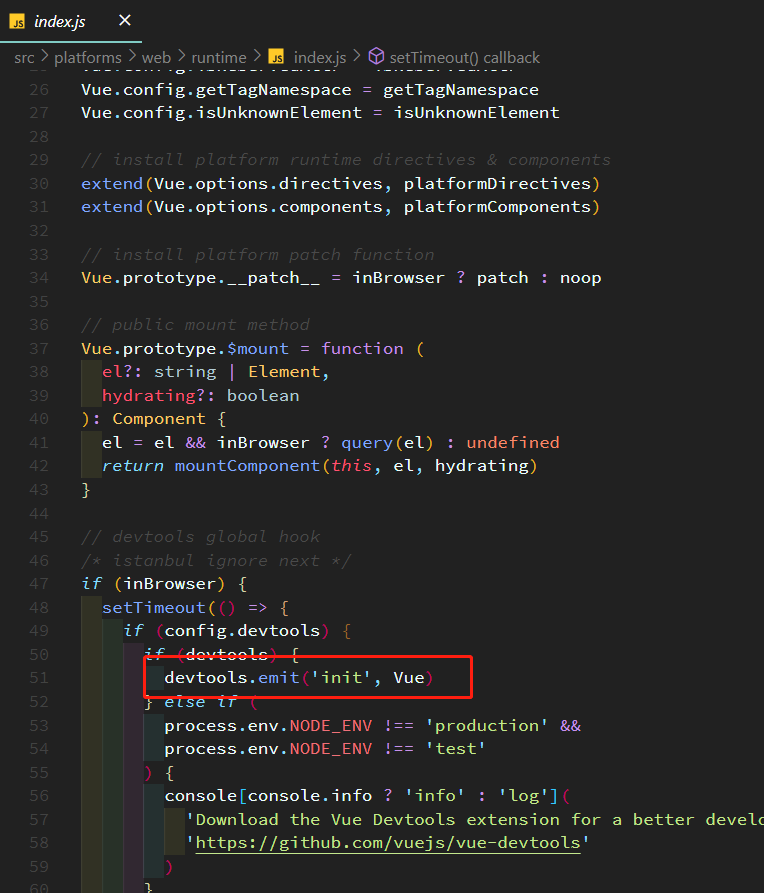Click line number 47 in the gutter
Screen dimensions: 764x893
39,584
